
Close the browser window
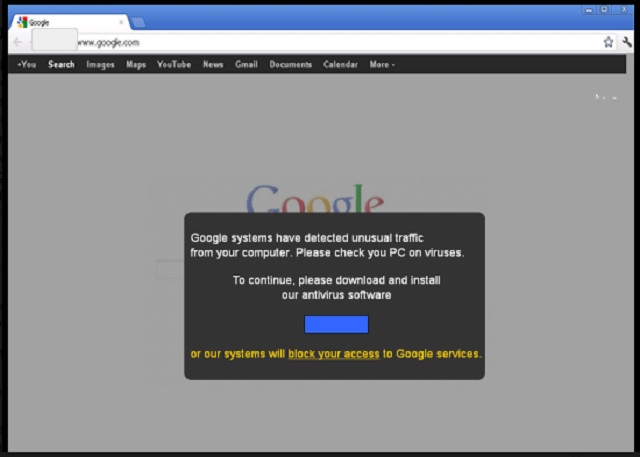(x=624, y=10)
